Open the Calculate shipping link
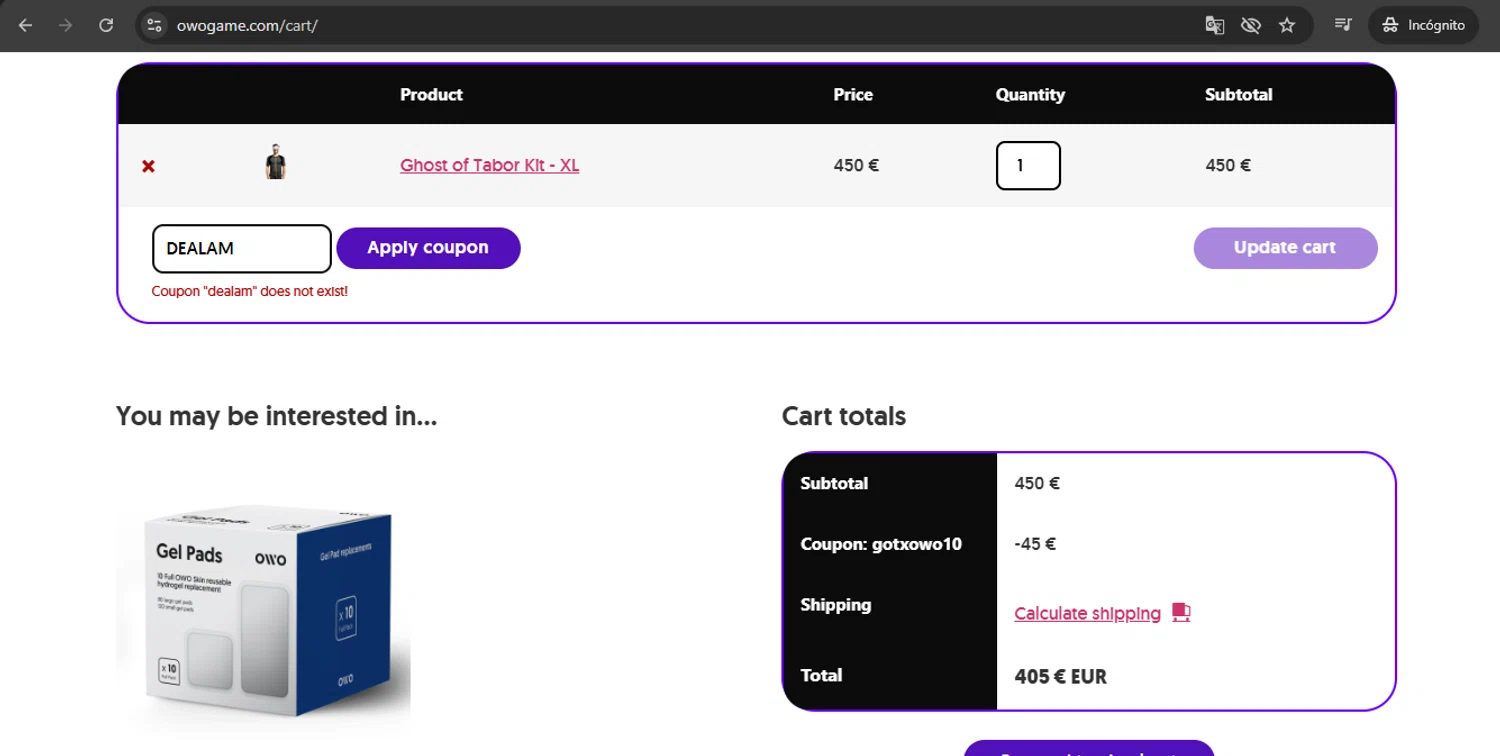The image size is (1500, 756). pyautogui.click(x=1087, y=613)
